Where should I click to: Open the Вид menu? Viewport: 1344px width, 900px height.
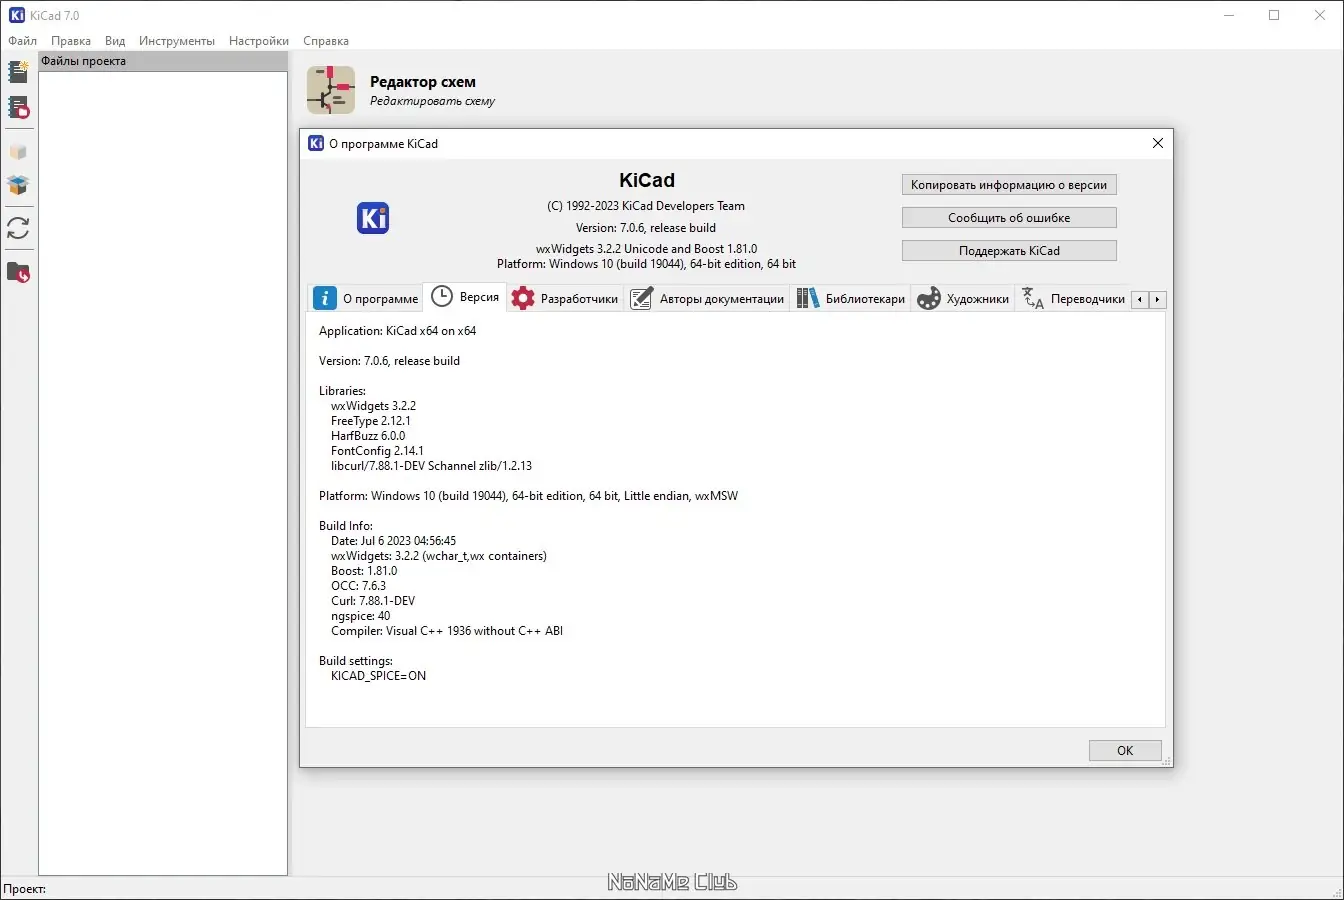point(115,41)
